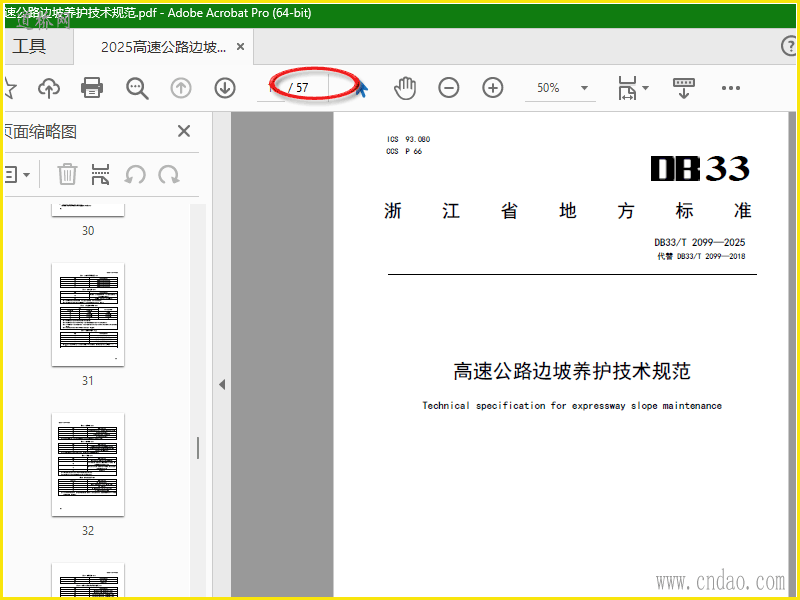Image resolution: width=800 pixels, height=600 pixels.
Task: Click the CCS P 66 text
Action: (x=404, y=151)
